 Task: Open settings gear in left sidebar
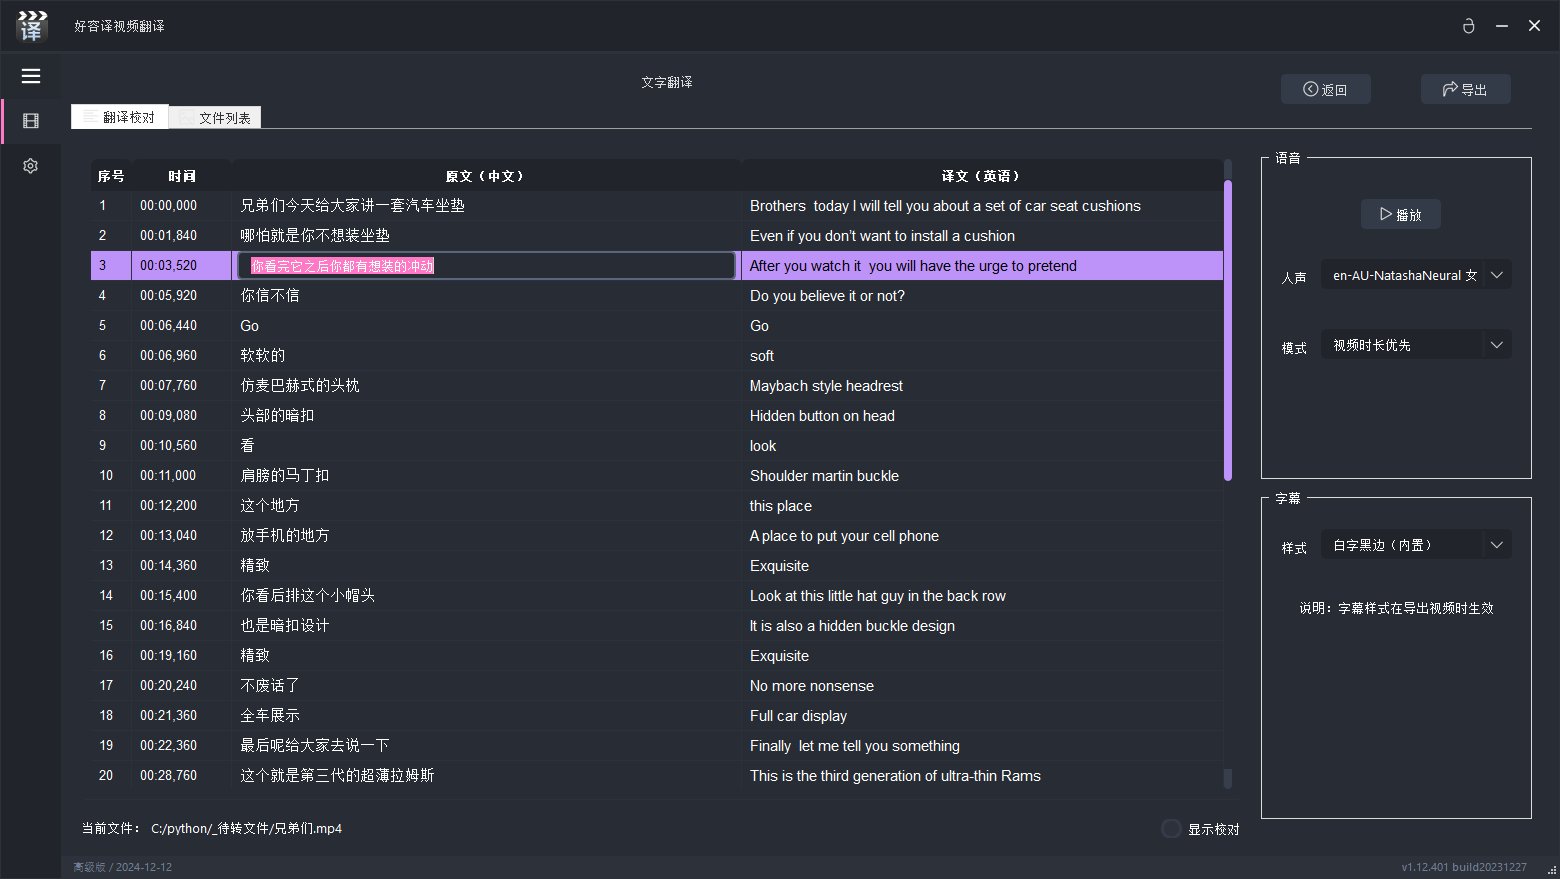pos(31,166)
